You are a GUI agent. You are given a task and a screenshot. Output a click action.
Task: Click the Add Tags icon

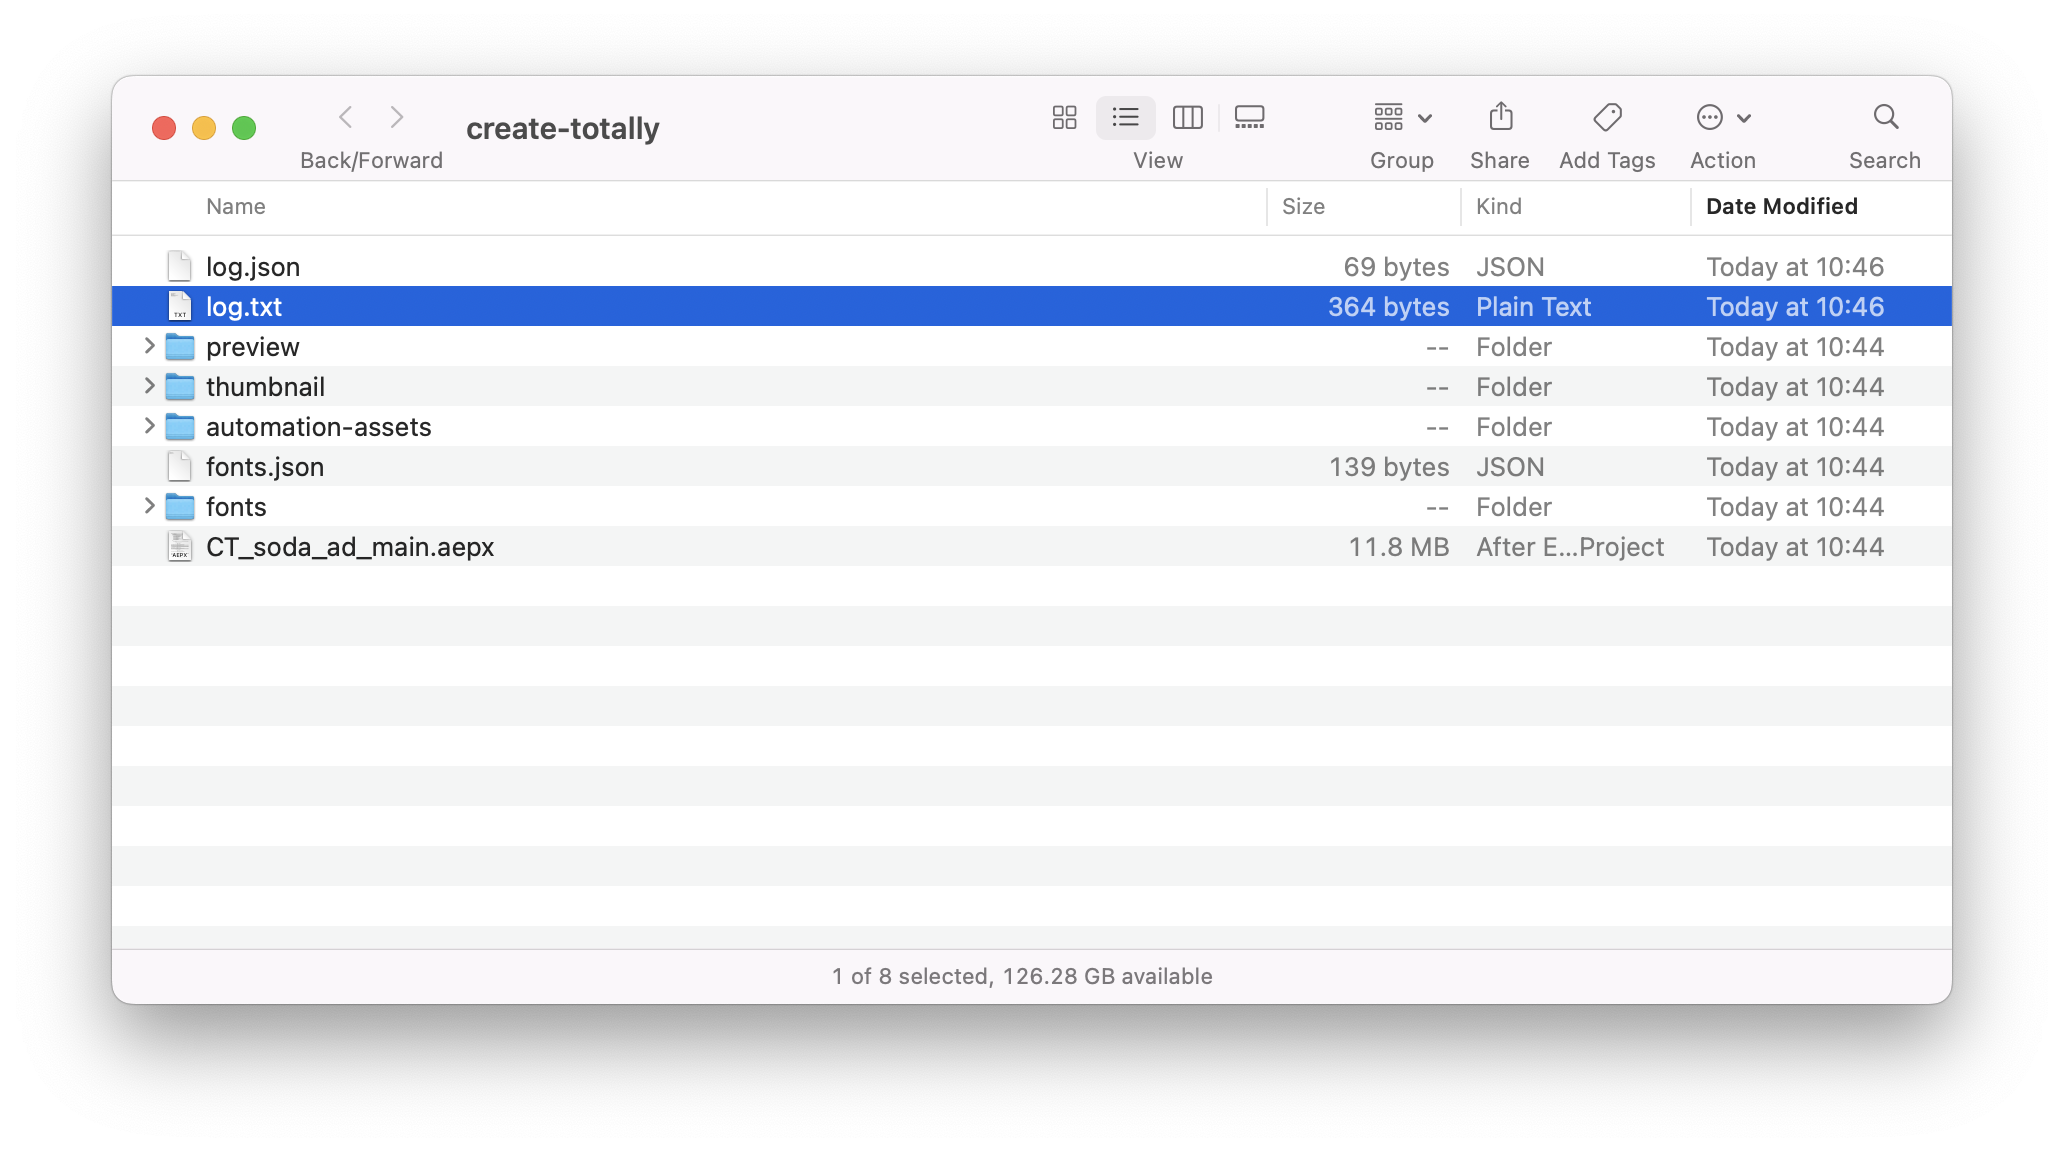point(1607,118)
